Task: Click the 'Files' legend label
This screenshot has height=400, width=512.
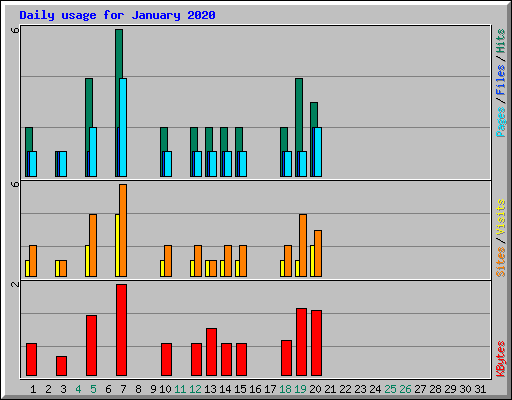Action: pyautogui.click(x=500, y=80)
